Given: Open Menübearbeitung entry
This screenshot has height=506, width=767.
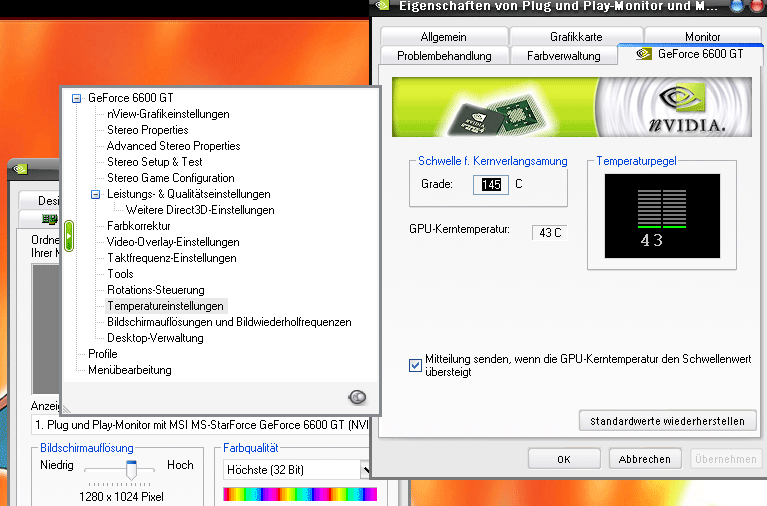Looking at the screenshot, I should 130,370.
